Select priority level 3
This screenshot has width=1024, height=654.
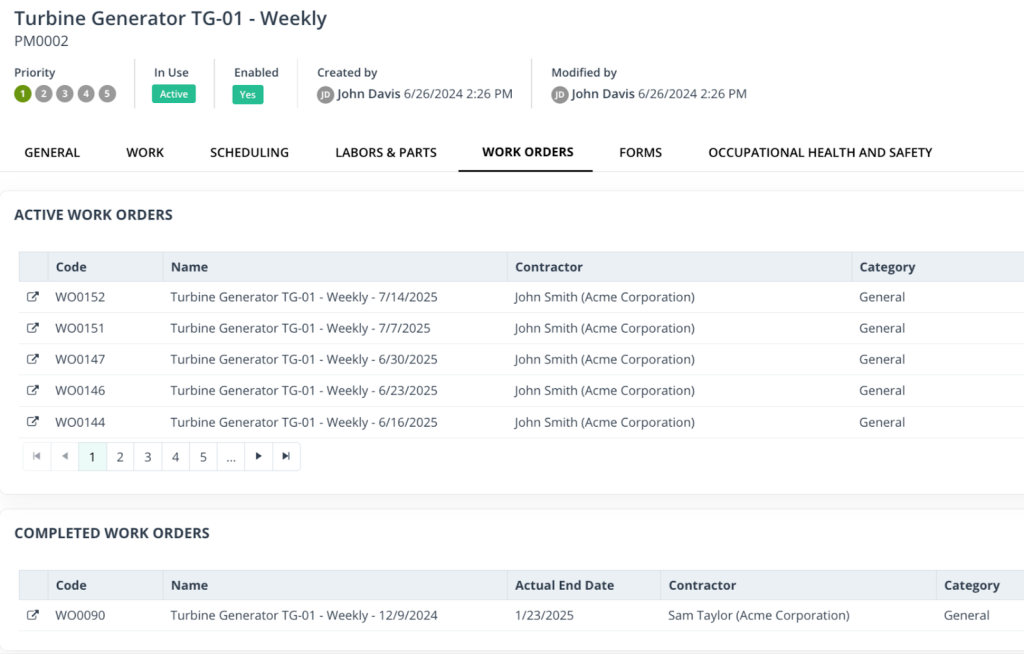point(65,92)
